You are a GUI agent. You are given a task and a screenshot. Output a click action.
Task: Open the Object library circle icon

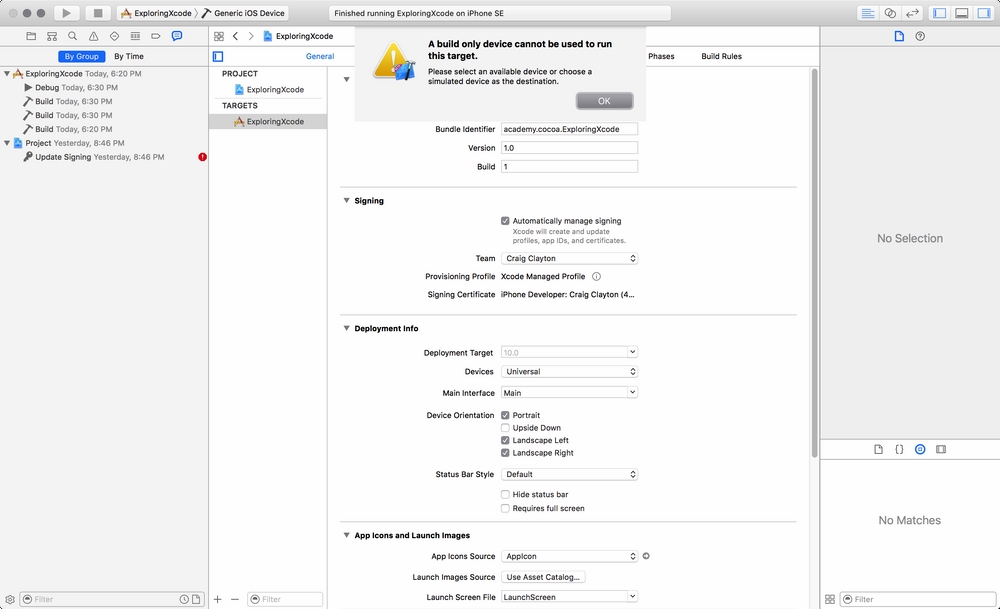920,450
